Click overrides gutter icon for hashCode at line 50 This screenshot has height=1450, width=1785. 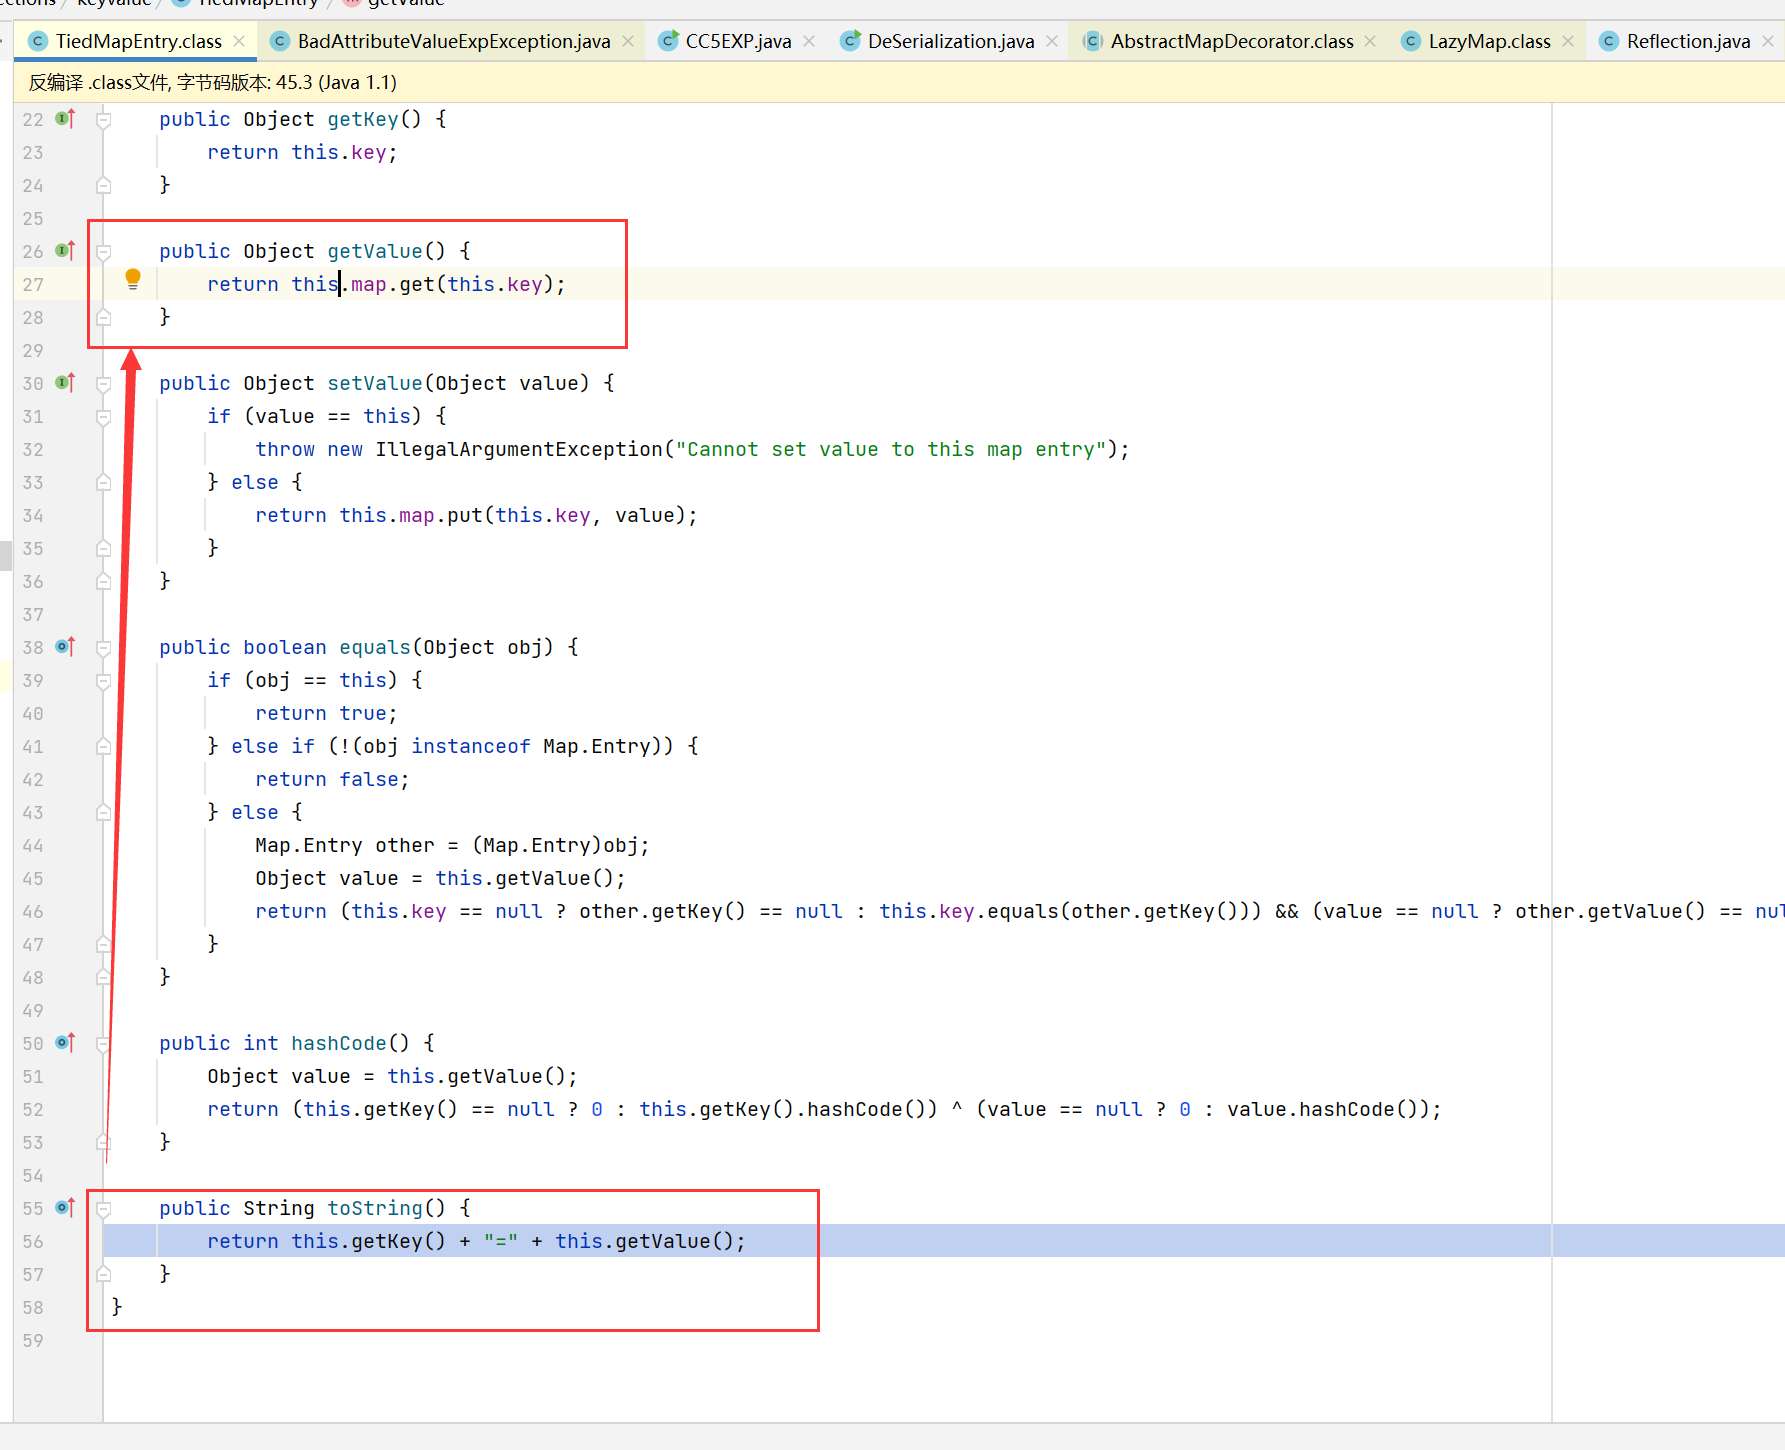click(x=65, y=1043)
